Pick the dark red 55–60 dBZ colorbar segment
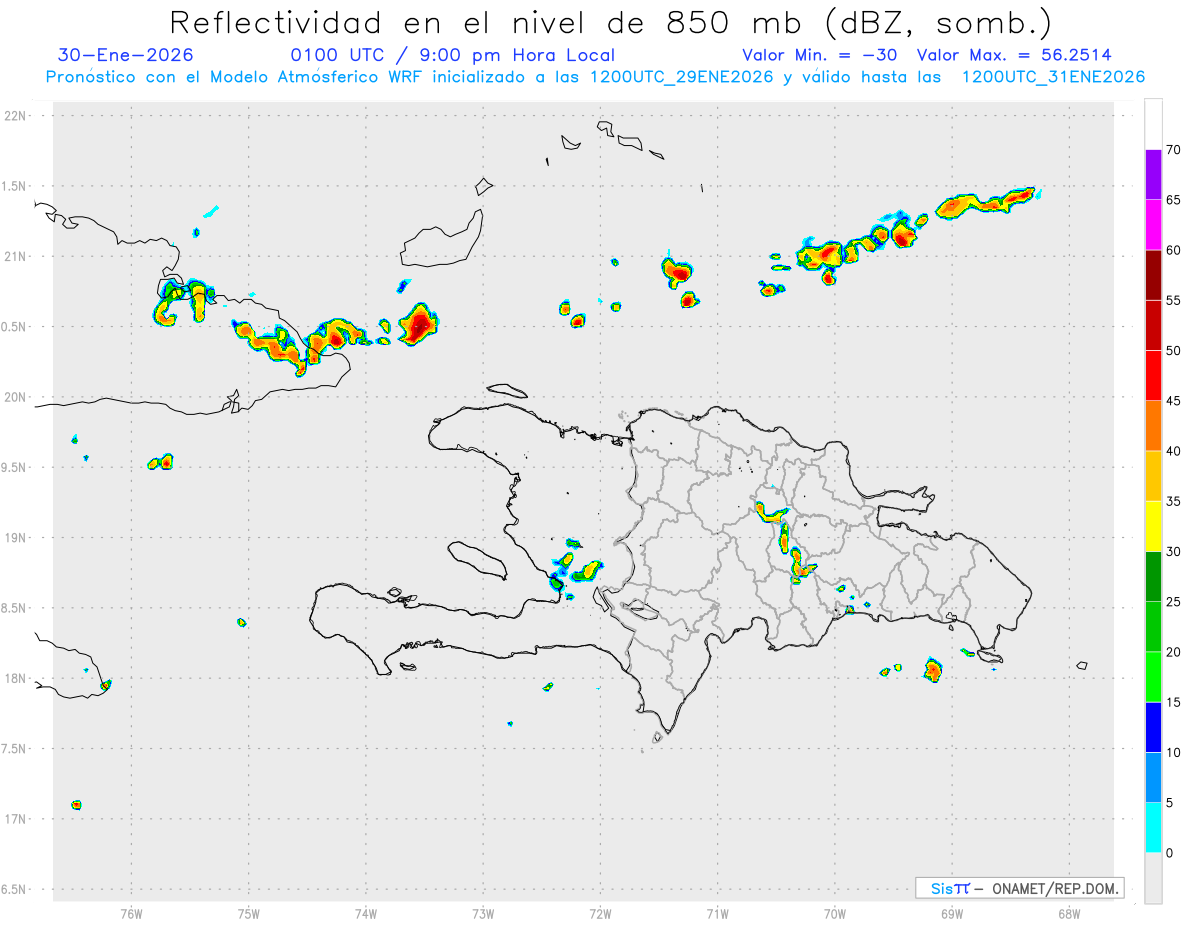1200x927 pixels. pyautogui.click(x=1153, y=274)
